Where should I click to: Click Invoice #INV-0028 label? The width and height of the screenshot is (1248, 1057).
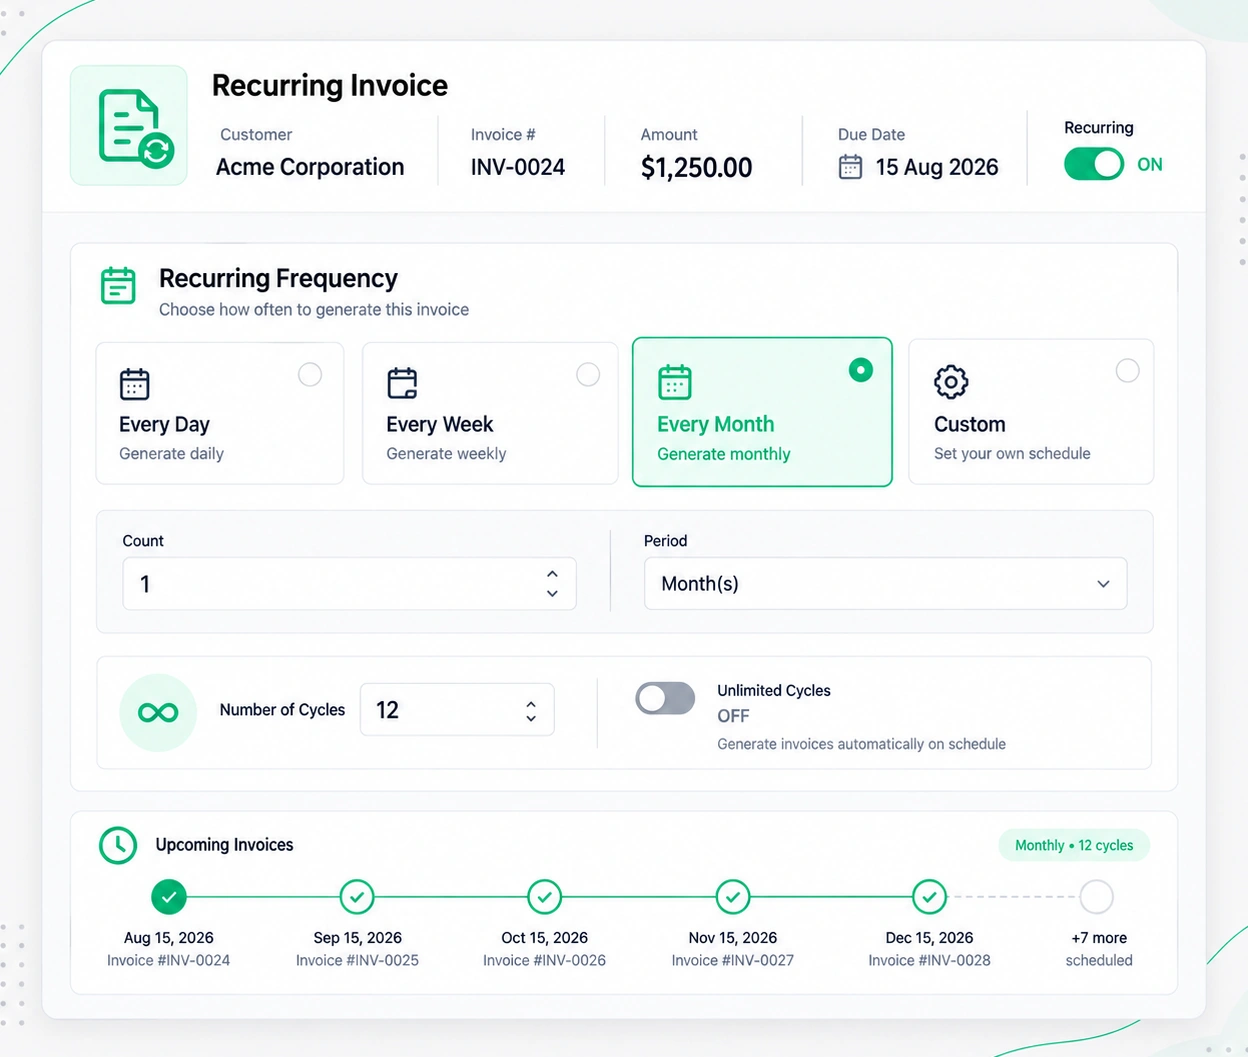[x=929, y=960]
